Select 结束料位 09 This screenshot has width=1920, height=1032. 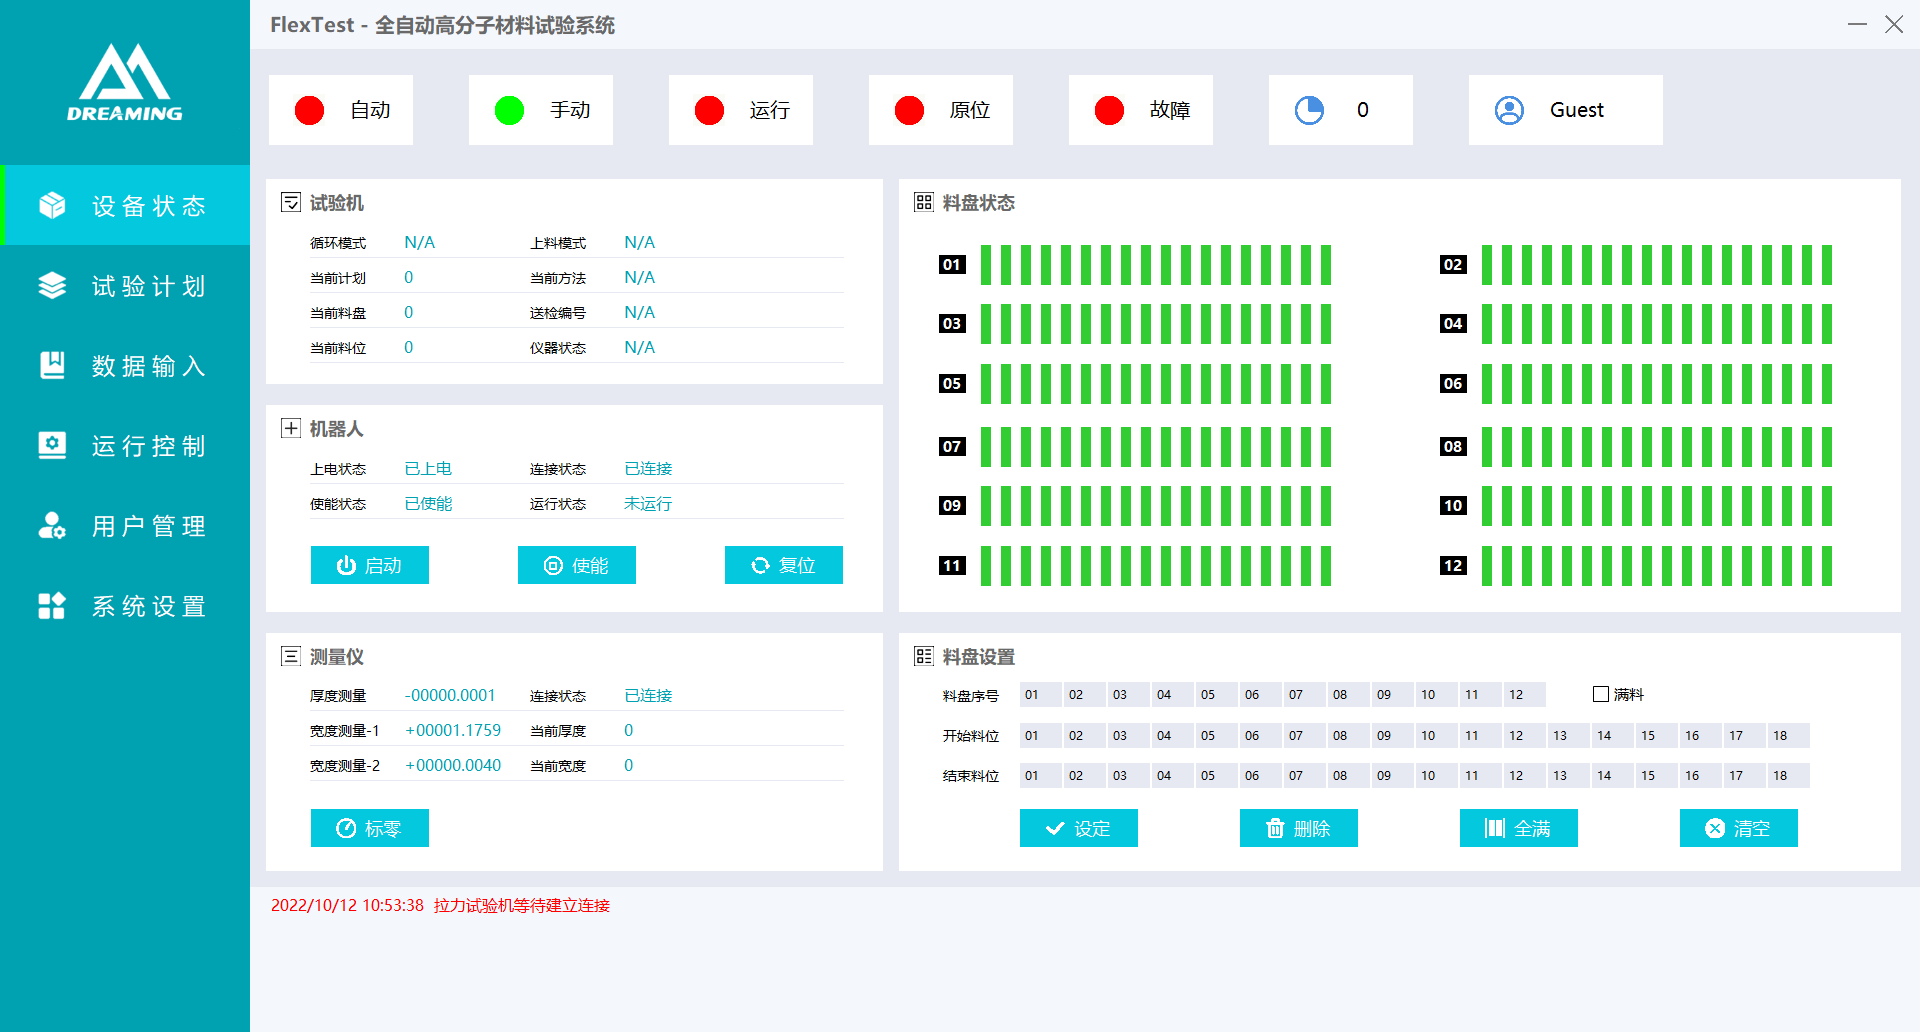coord(1393,775)
